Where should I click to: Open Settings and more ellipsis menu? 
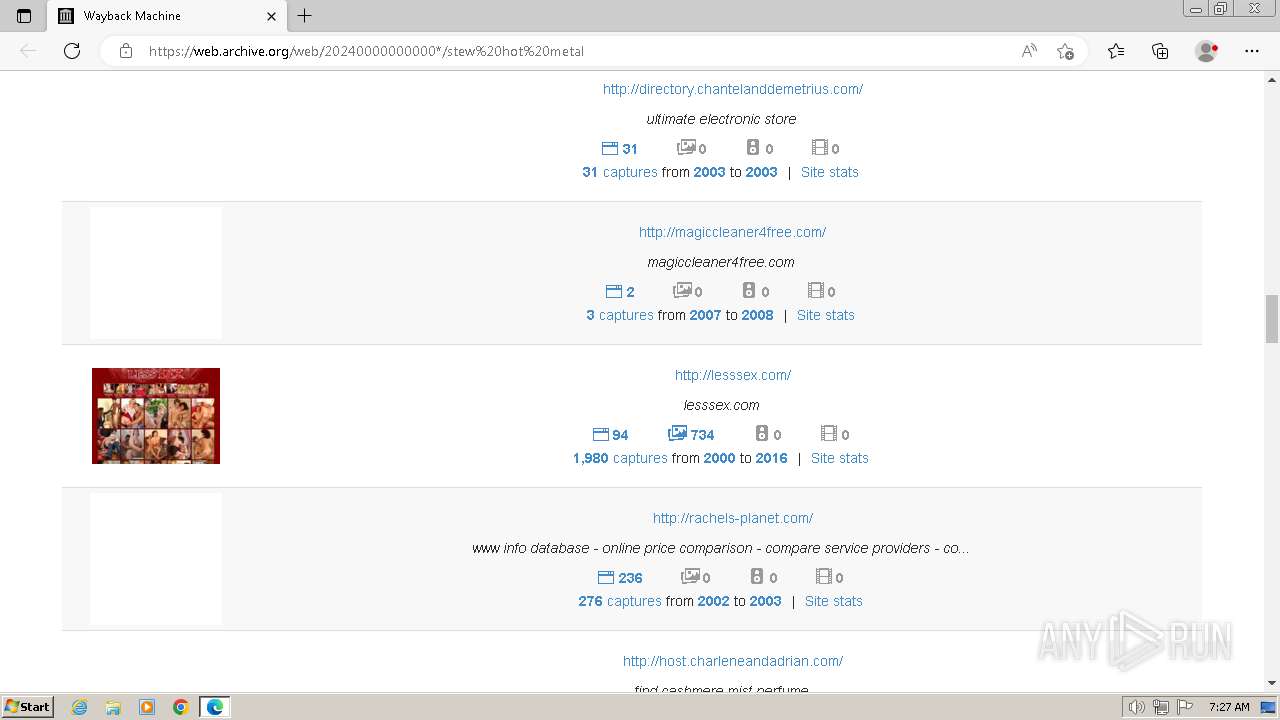pos(1252,51)
